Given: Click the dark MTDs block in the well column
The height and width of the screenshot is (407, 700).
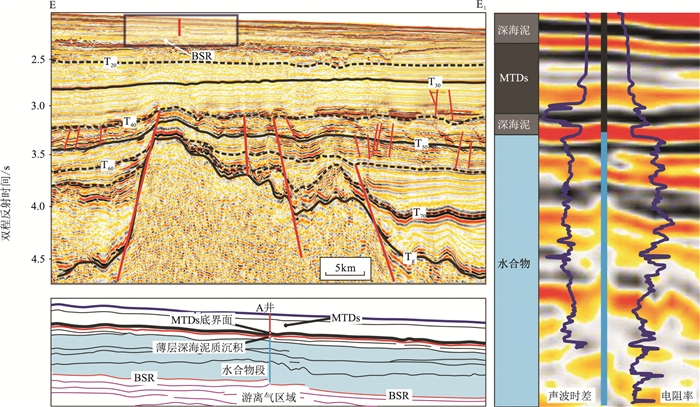Looking at the screenshot, I should point(517,77).
